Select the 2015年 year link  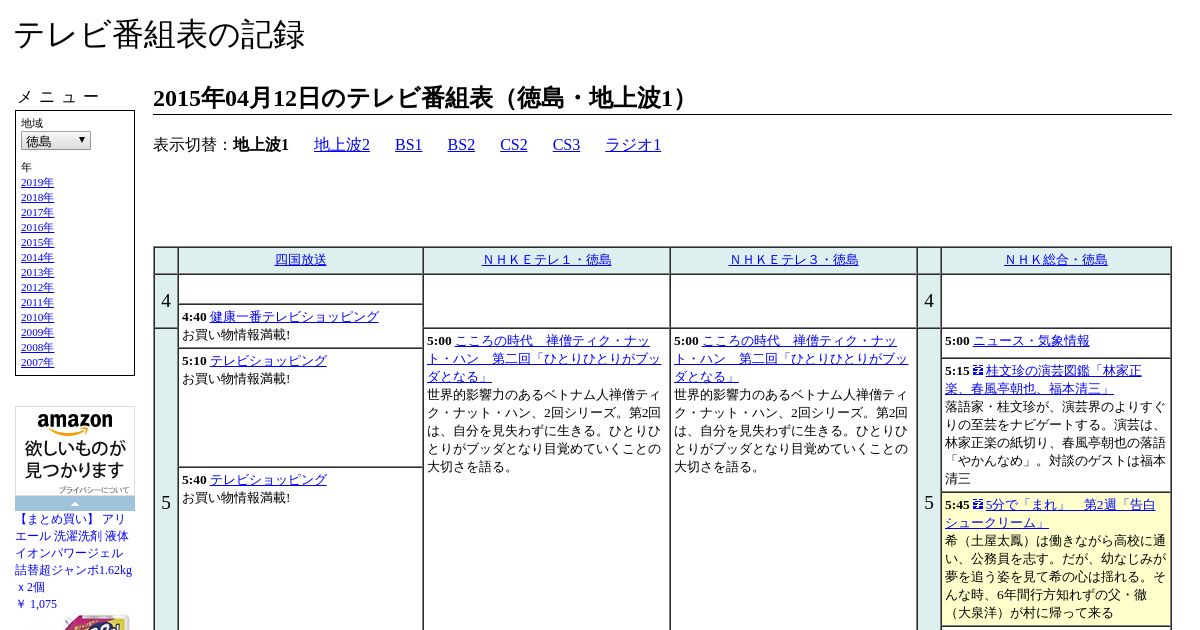click(x=37, y=242)
